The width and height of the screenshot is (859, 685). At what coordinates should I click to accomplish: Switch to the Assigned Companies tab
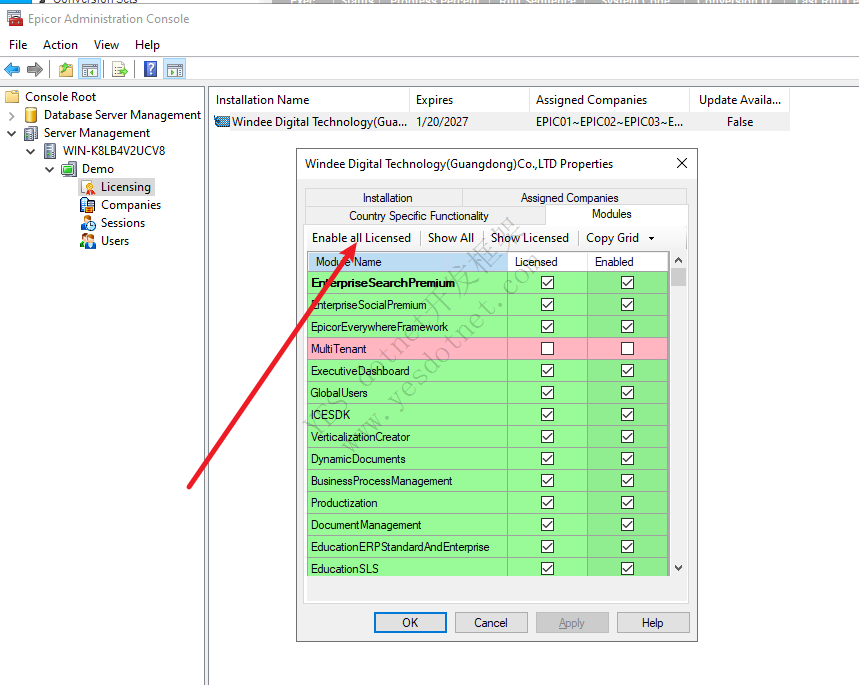coord(569,198)
